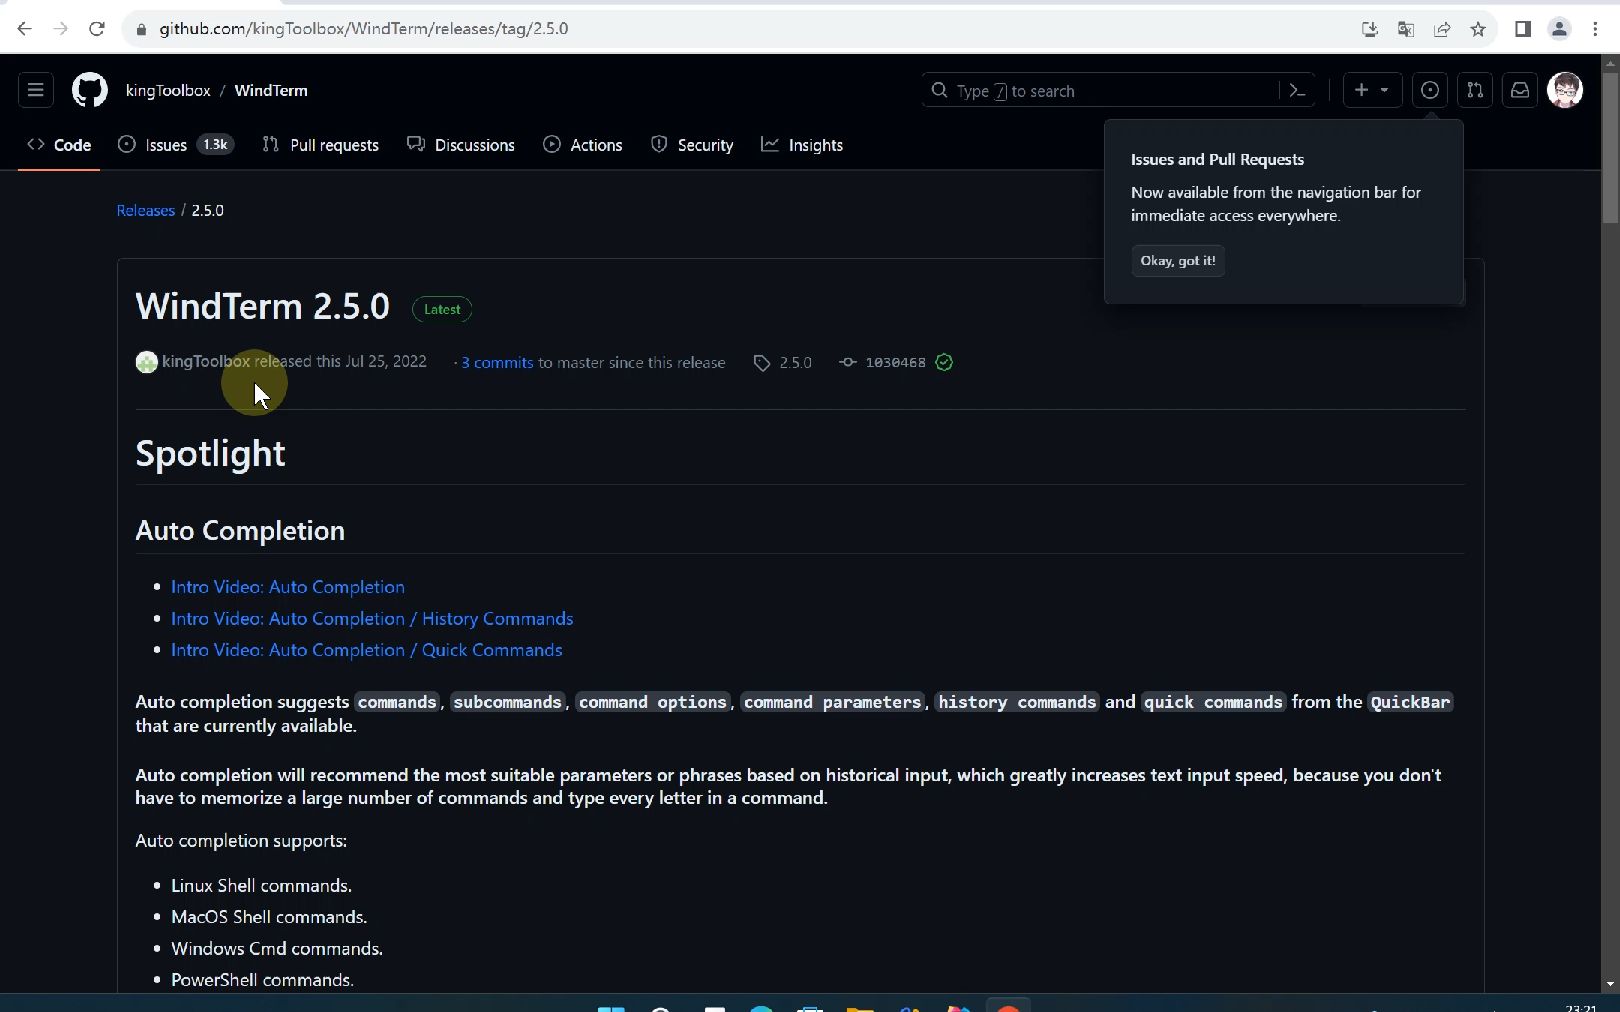Open the Pull requests tab
Screen dimensions: 1620x1012
pyautogui.click(x=321, y=145)
